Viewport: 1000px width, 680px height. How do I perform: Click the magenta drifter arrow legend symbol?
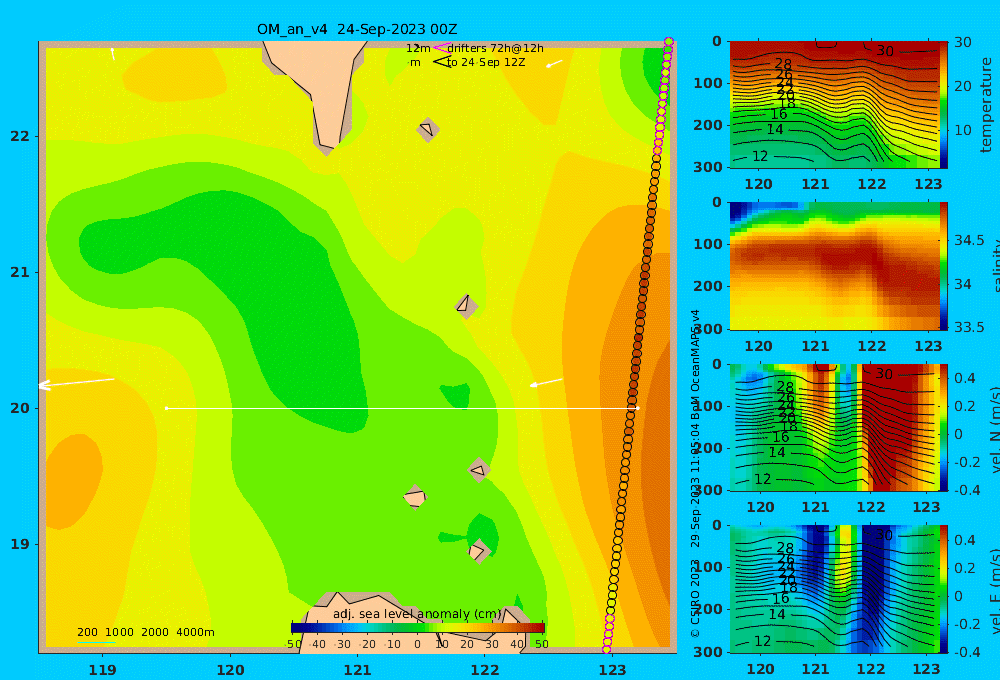(x=441, y=48)
